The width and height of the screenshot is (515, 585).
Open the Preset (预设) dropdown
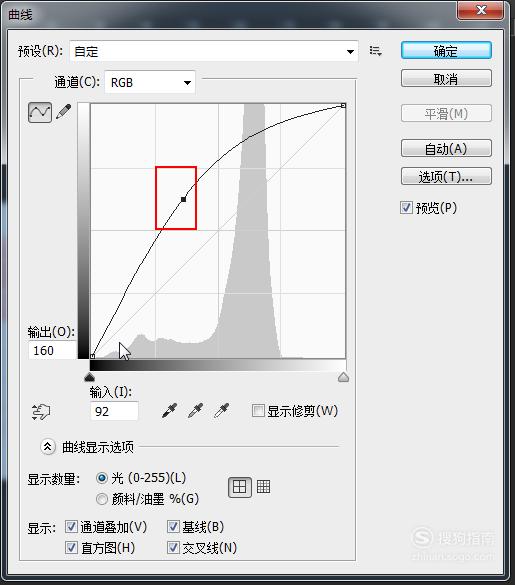tap(214, 51)
